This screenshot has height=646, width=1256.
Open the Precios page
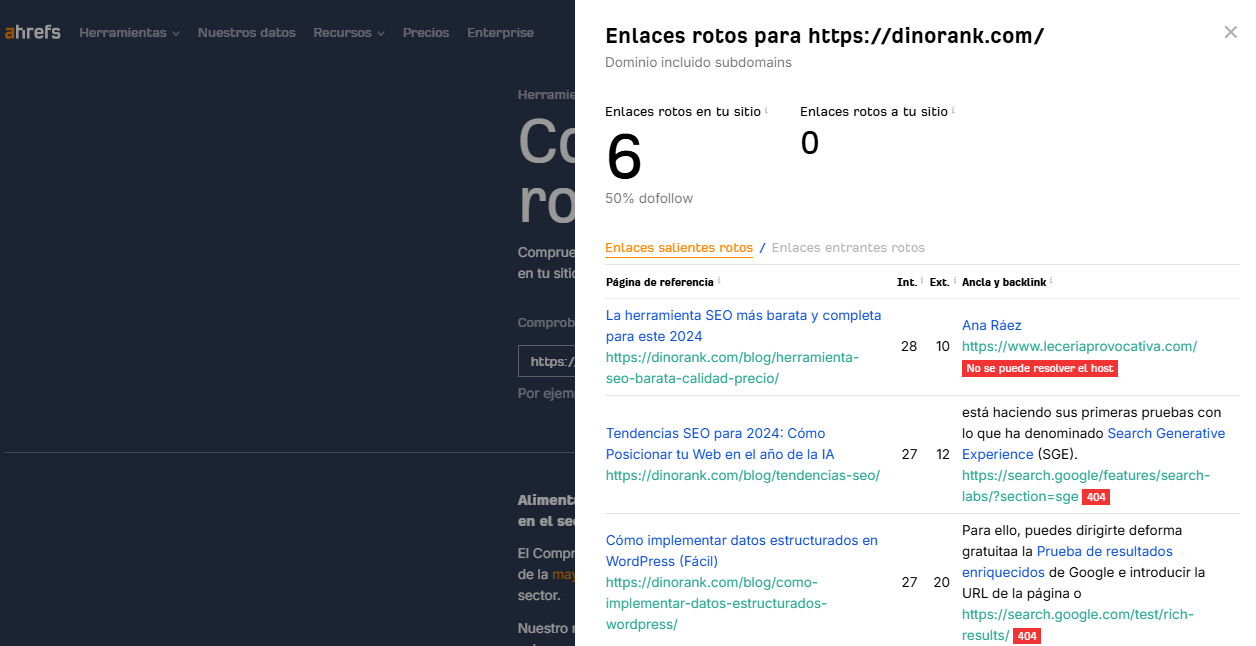click(x=426, y=32)
